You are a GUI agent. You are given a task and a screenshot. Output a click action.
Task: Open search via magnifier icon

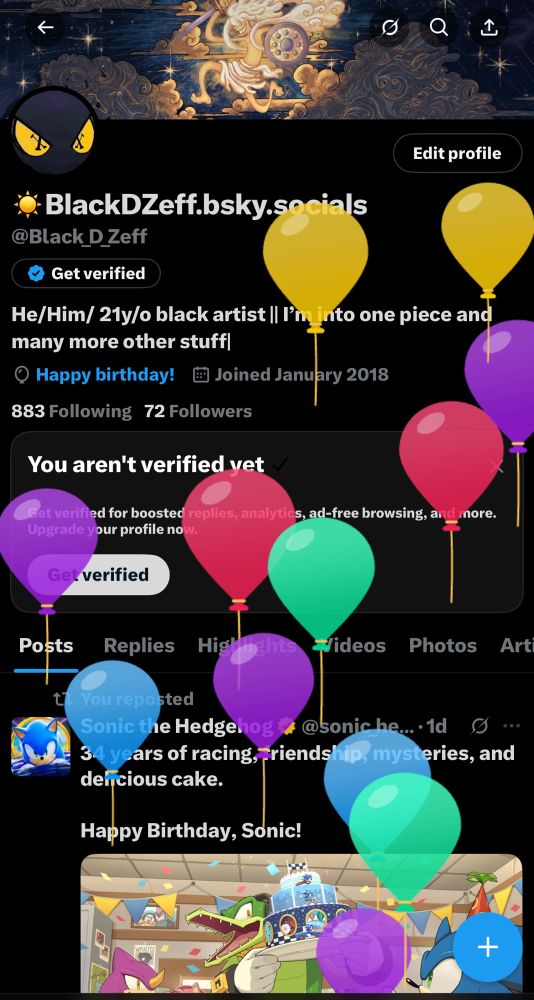coord(438,27)
